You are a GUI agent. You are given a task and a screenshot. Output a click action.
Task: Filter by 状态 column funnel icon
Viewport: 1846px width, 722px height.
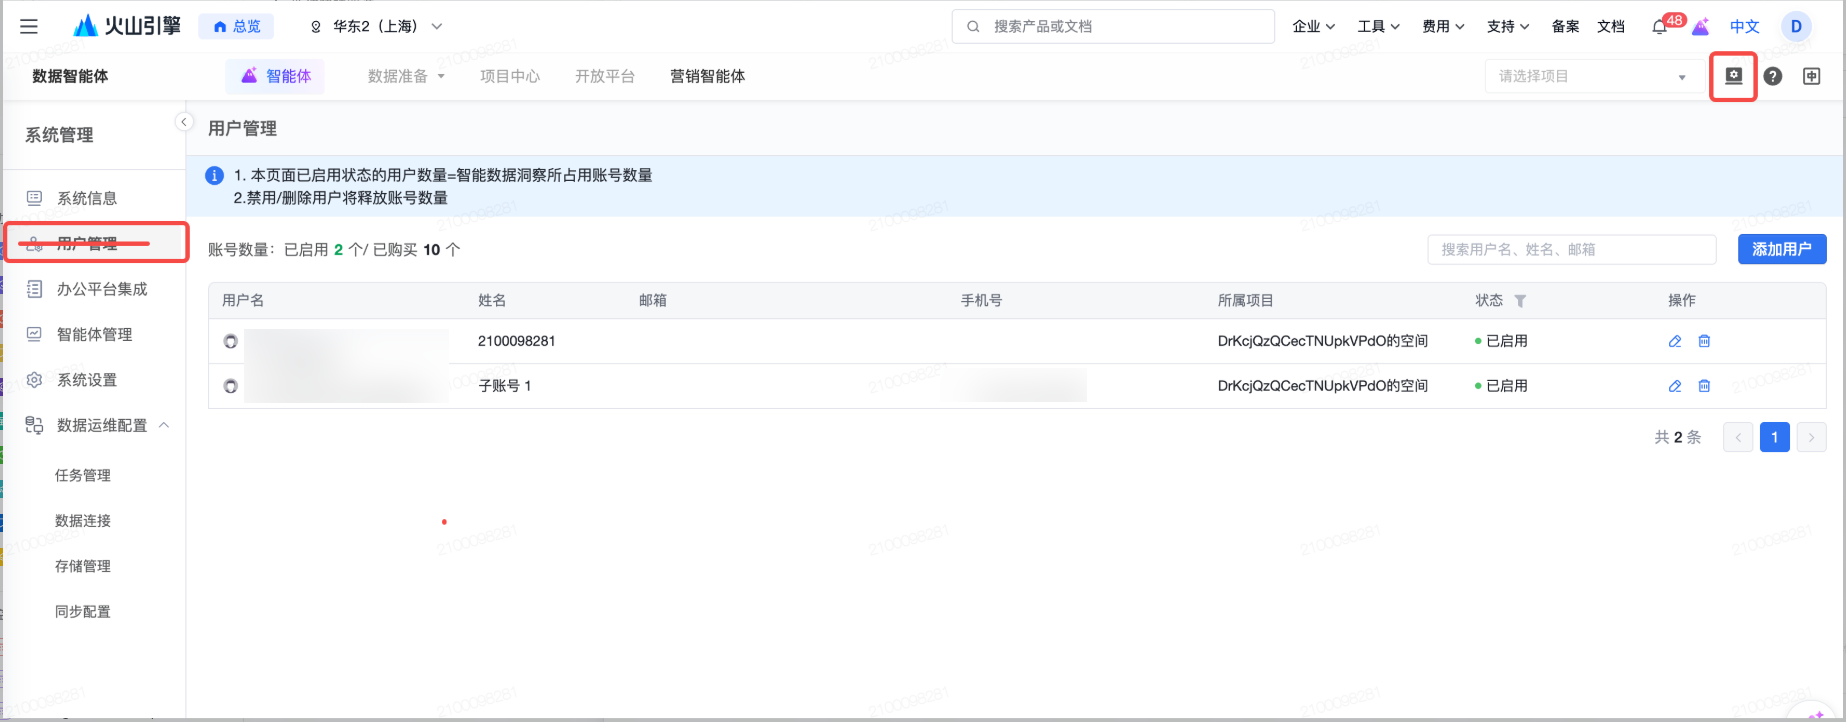tap(1520, 301)
